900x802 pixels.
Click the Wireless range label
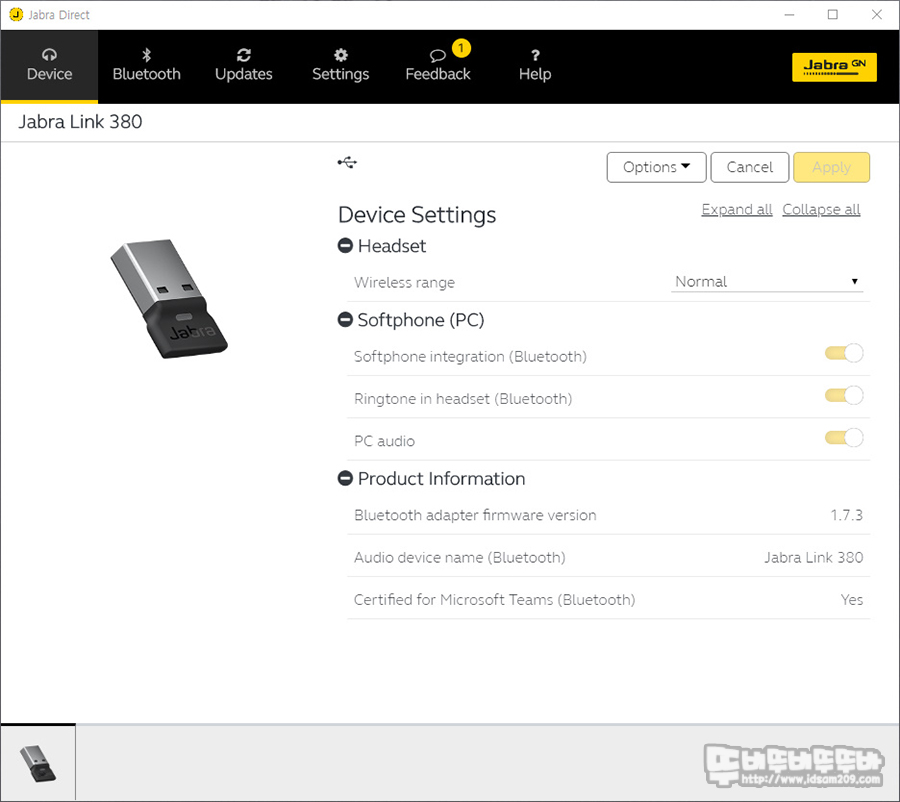coord(404,282)
